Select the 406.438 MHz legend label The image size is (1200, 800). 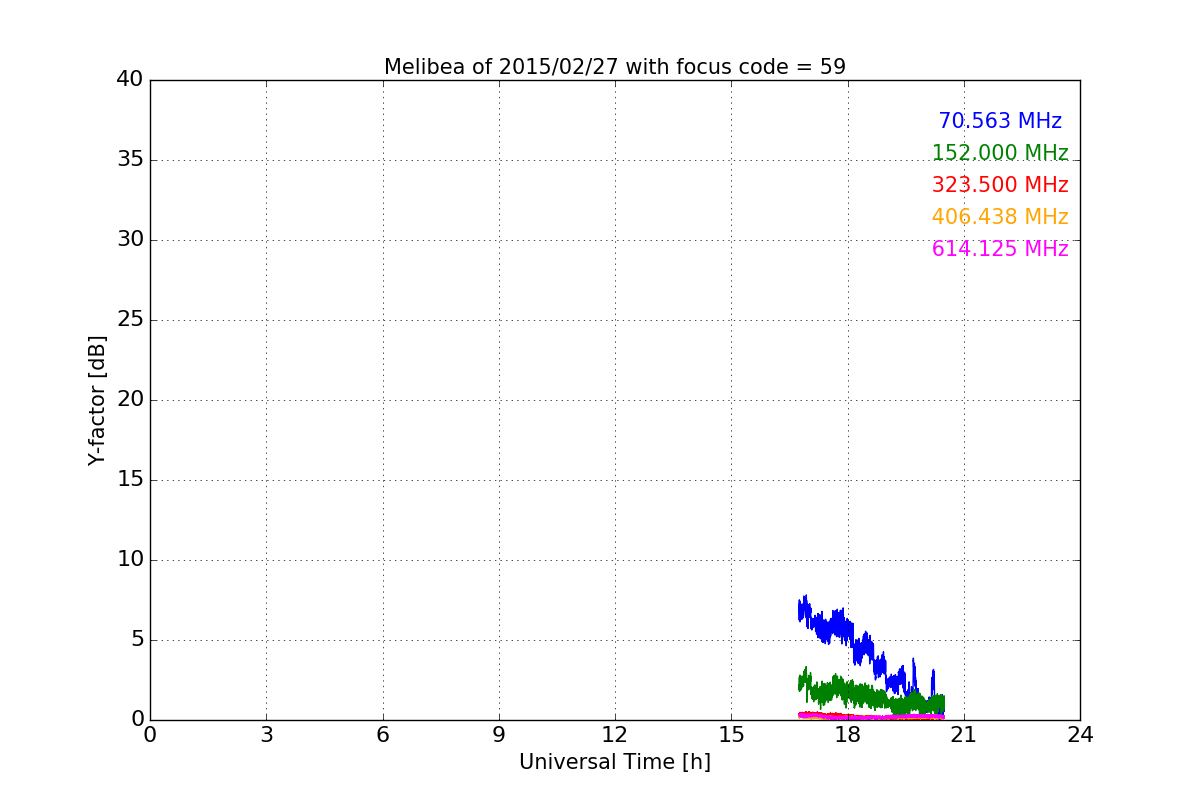point(1000,217)
